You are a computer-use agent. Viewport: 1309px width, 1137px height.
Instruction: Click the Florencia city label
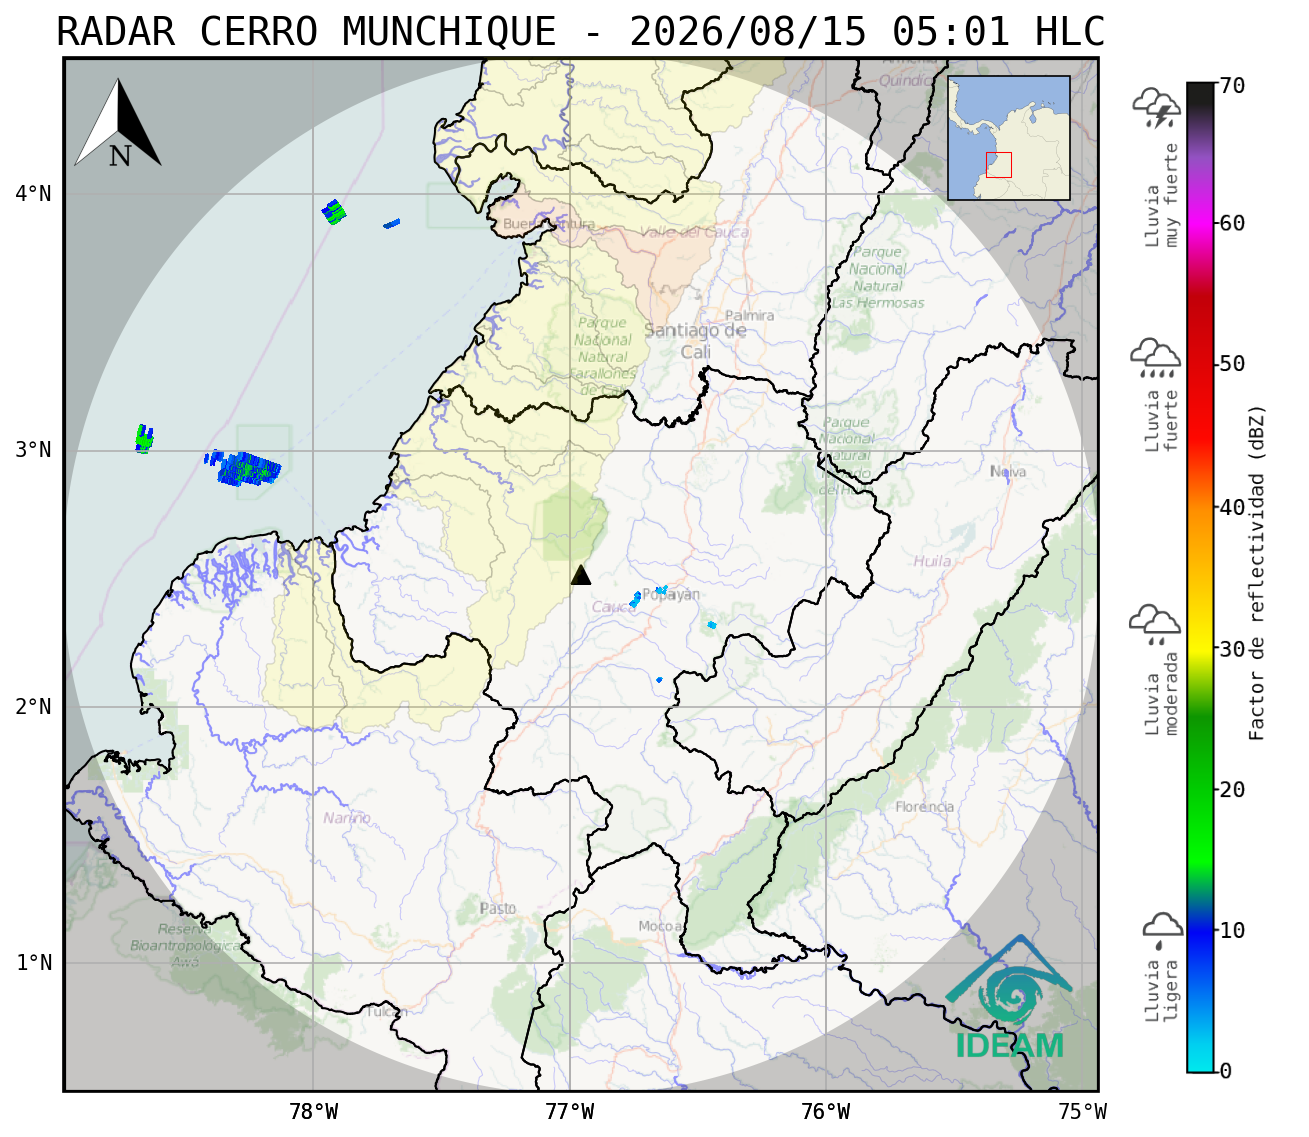[x=925, y=807]
